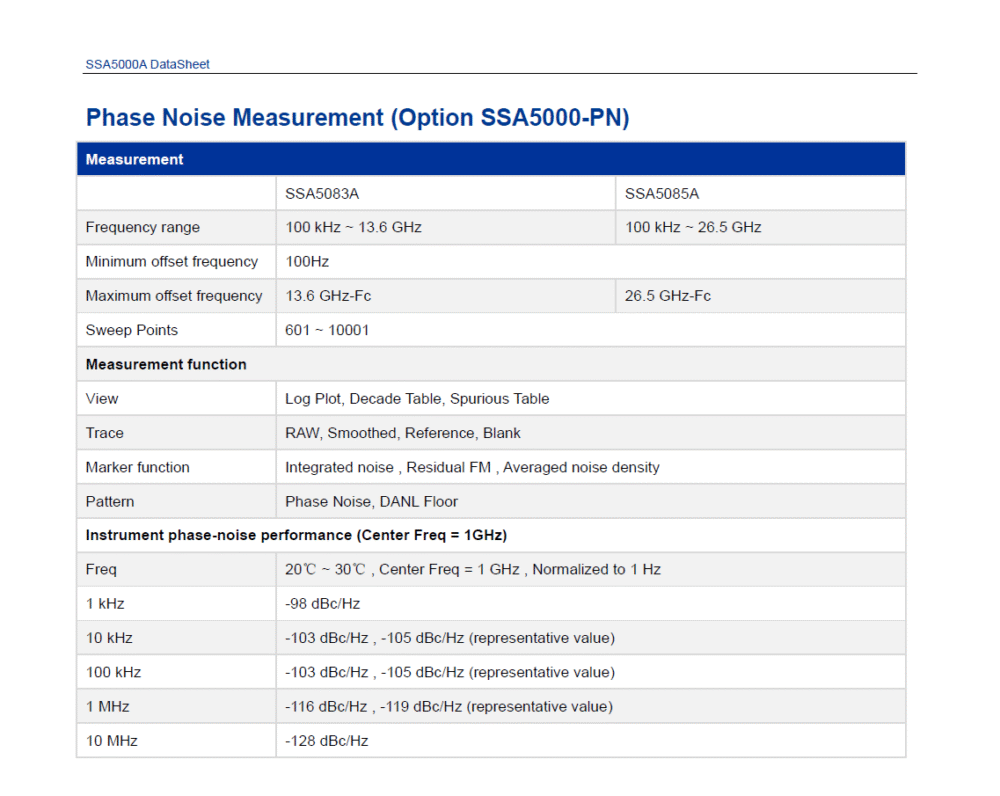1000x796 pixels.
Task: Select the 'Phase Noise, DANL Floor' value
Action: [x=372, y=502]
